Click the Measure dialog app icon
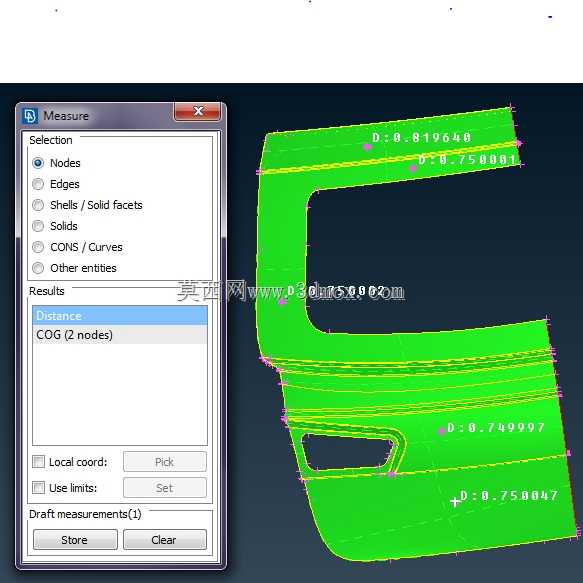This screenshot has height=583, width=583. (x=30, y=116)
